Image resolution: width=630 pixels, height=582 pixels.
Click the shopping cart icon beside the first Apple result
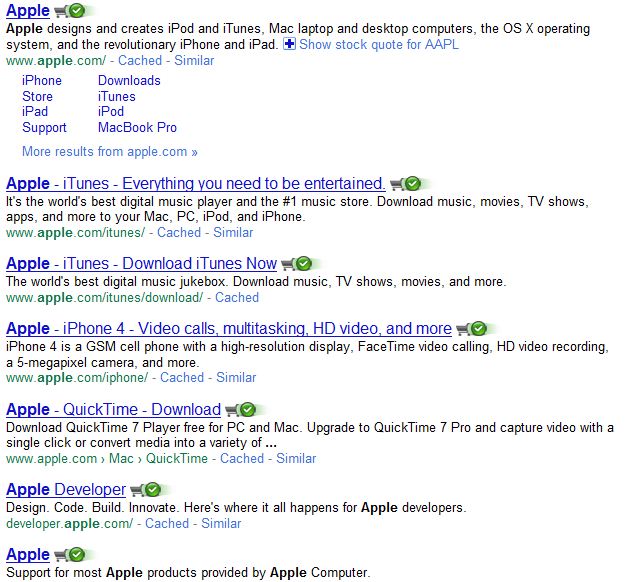coord(61,11)
